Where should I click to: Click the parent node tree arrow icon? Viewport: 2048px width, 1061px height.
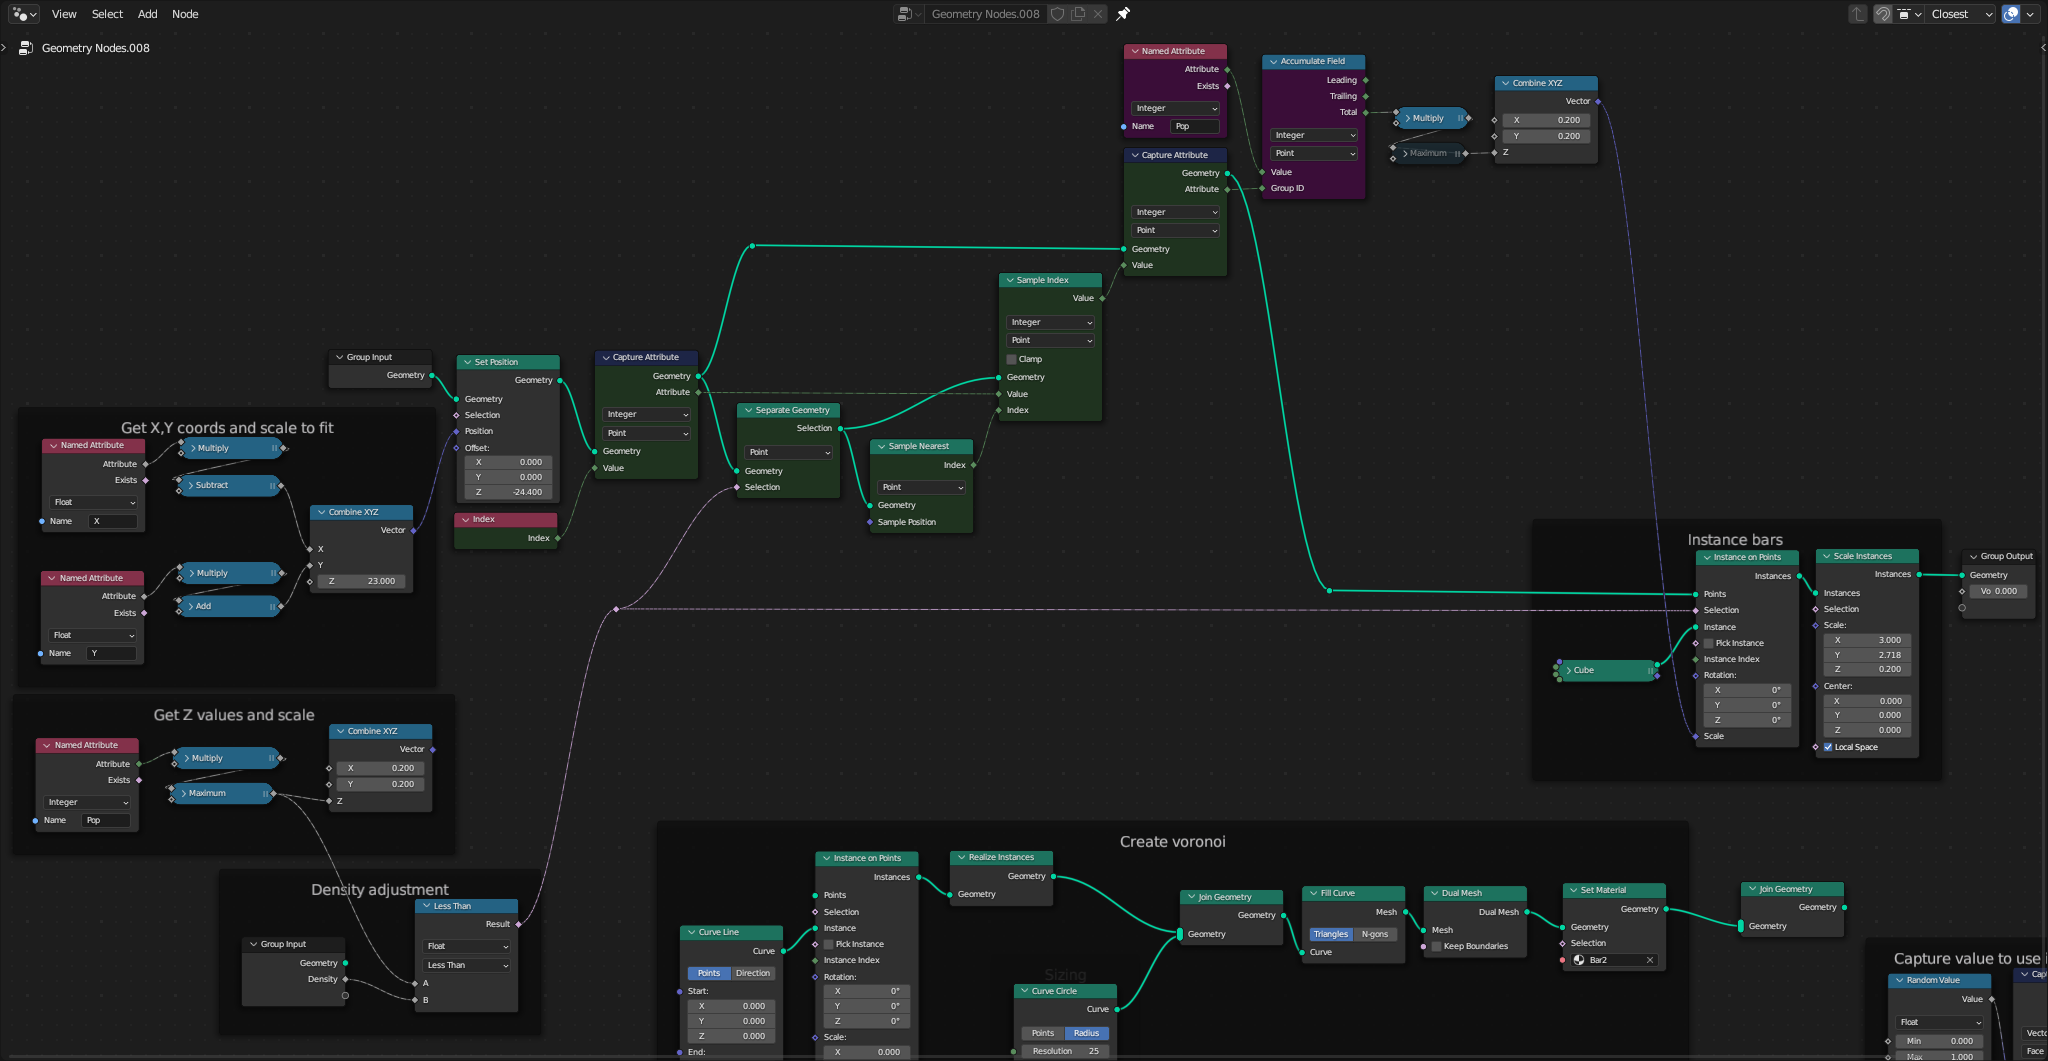(1858, 14)
